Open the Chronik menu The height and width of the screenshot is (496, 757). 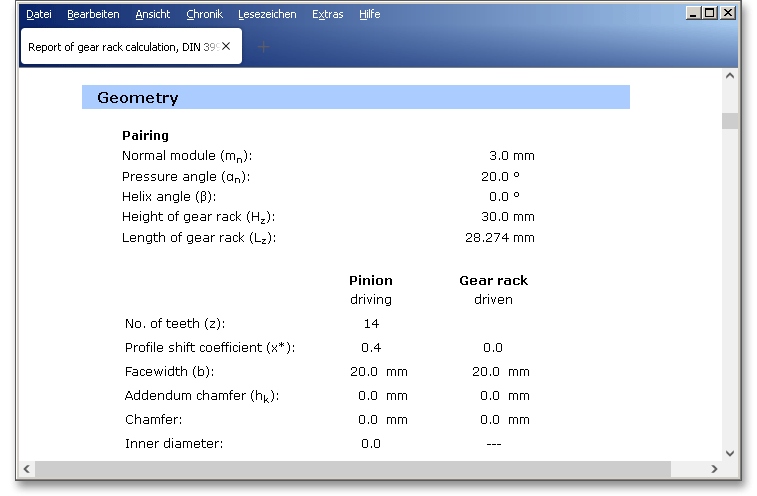(204, 14)
